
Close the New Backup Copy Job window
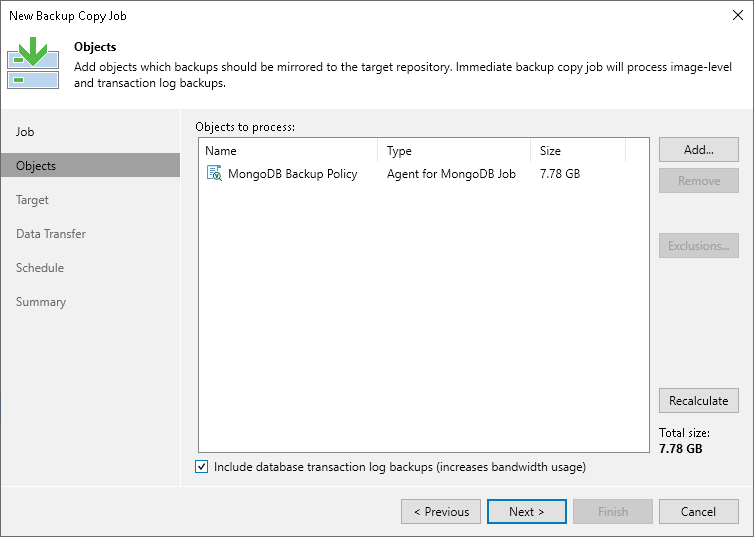(x=738, y=15)
